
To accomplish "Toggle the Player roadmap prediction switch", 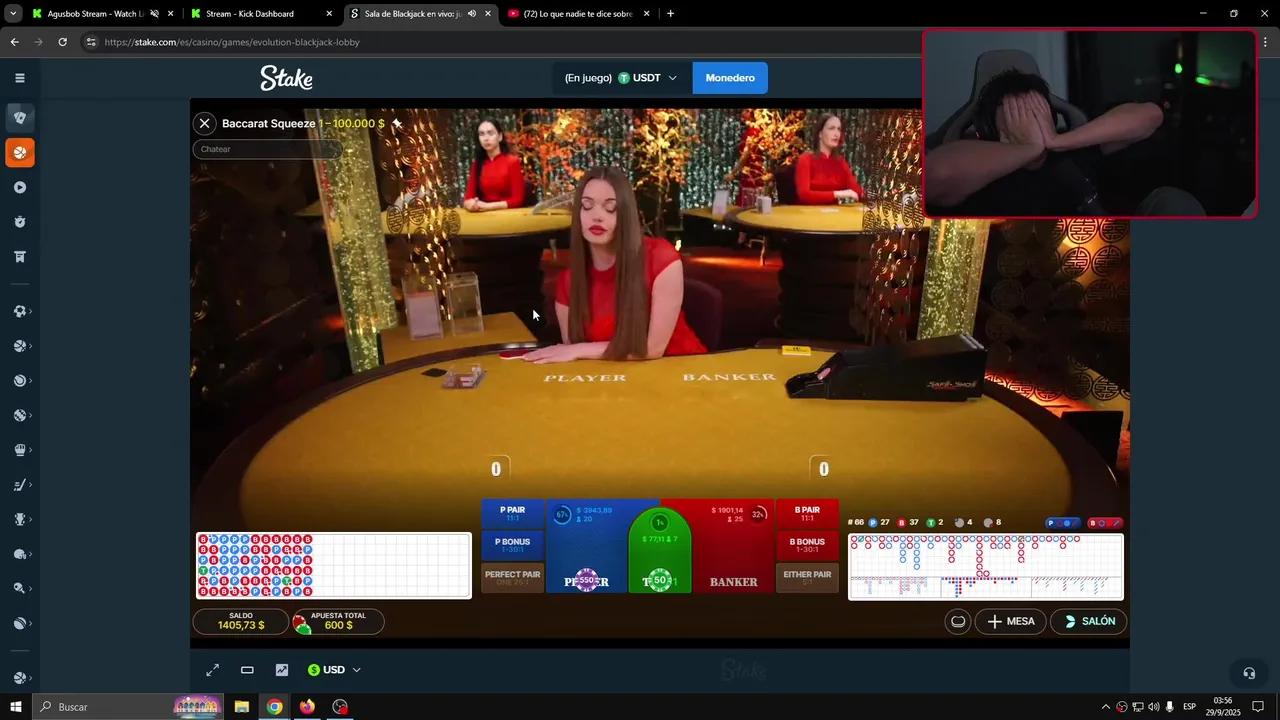I will 1064,523.
